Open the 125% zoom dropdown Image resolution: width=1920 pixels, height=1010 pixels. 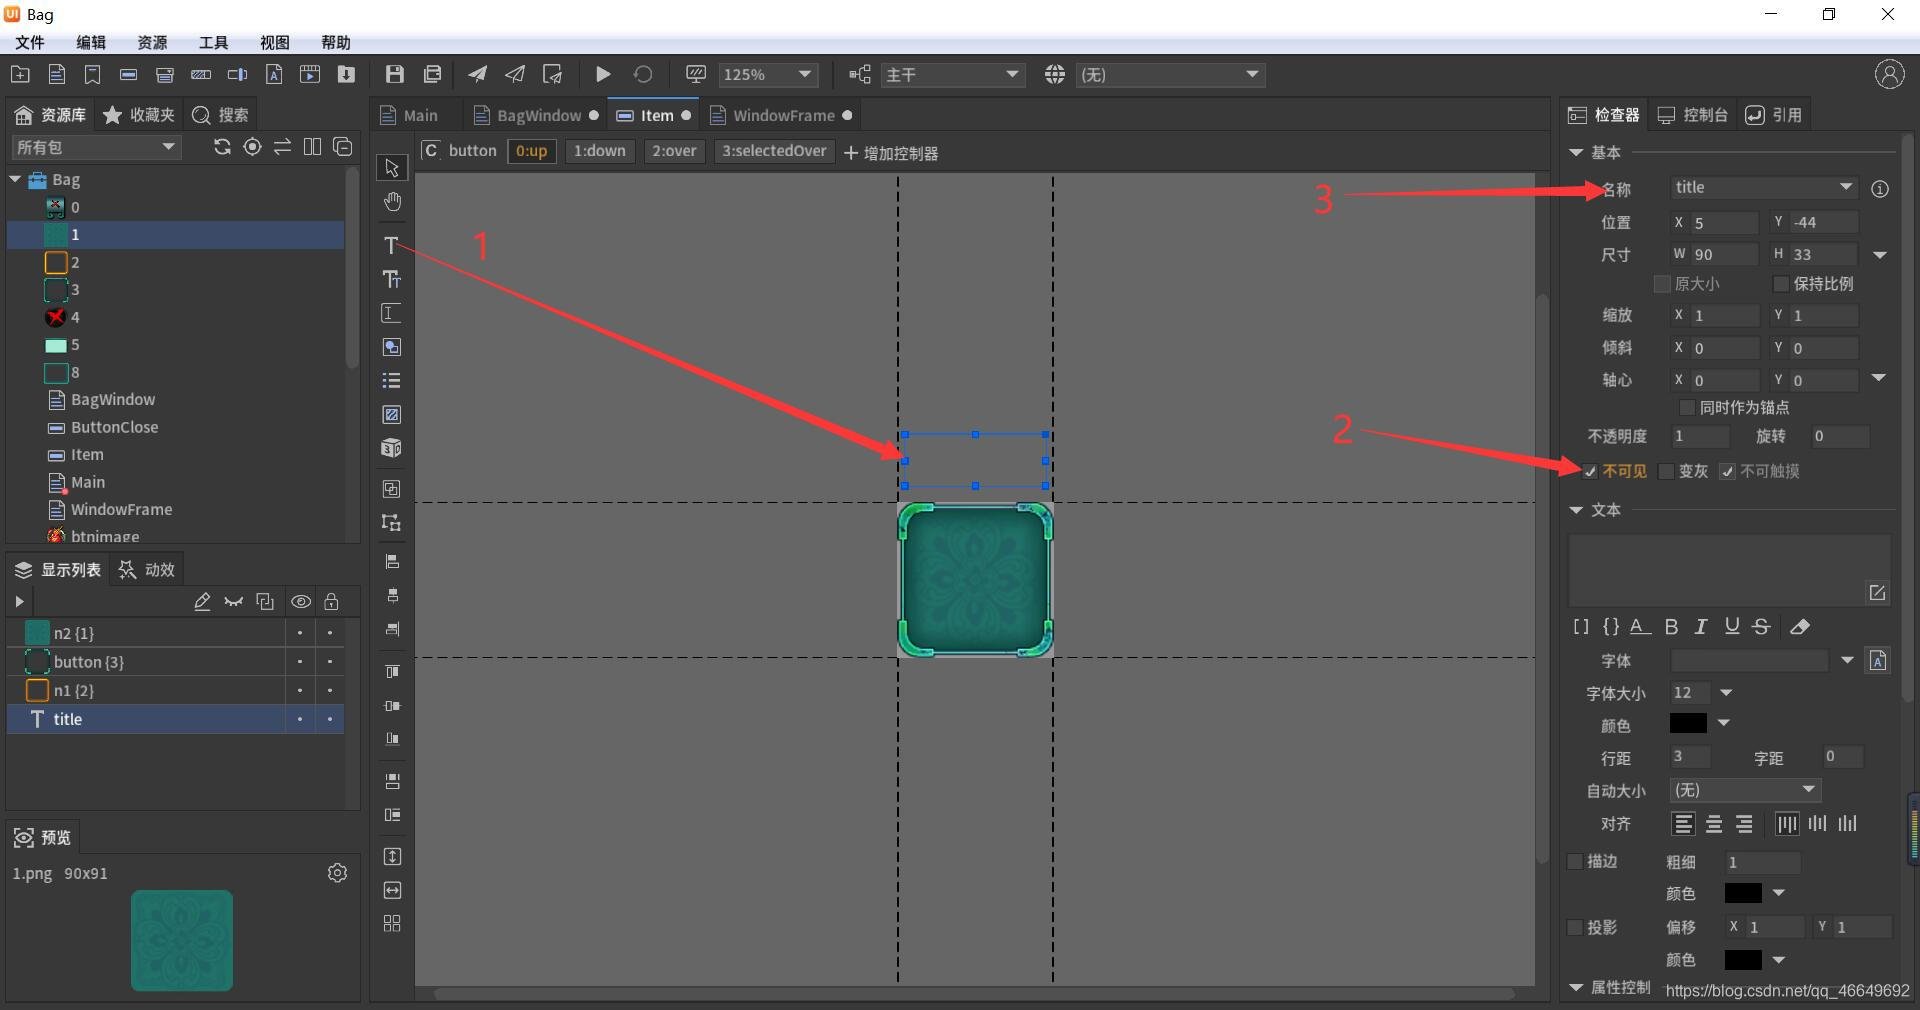click(x=768, y=75)
